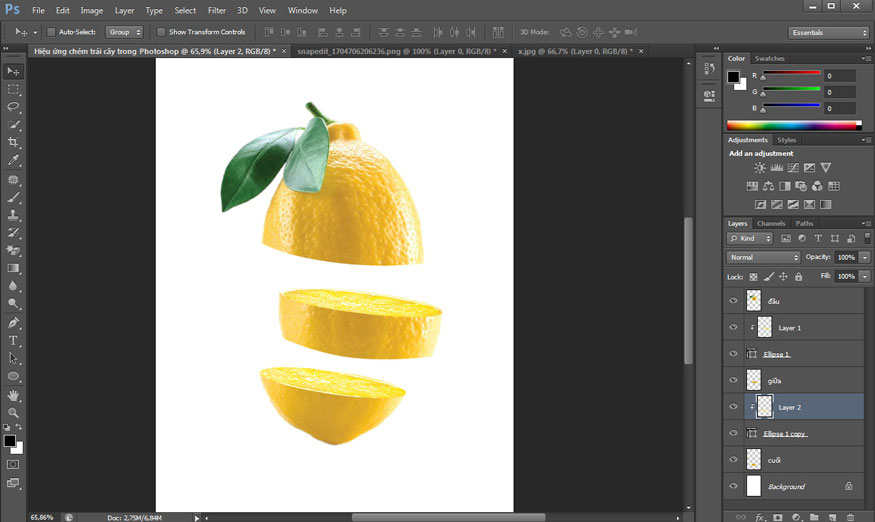Select the Eyedropper tool
Screen dimensions: 875x522
[x=13, y=161]
